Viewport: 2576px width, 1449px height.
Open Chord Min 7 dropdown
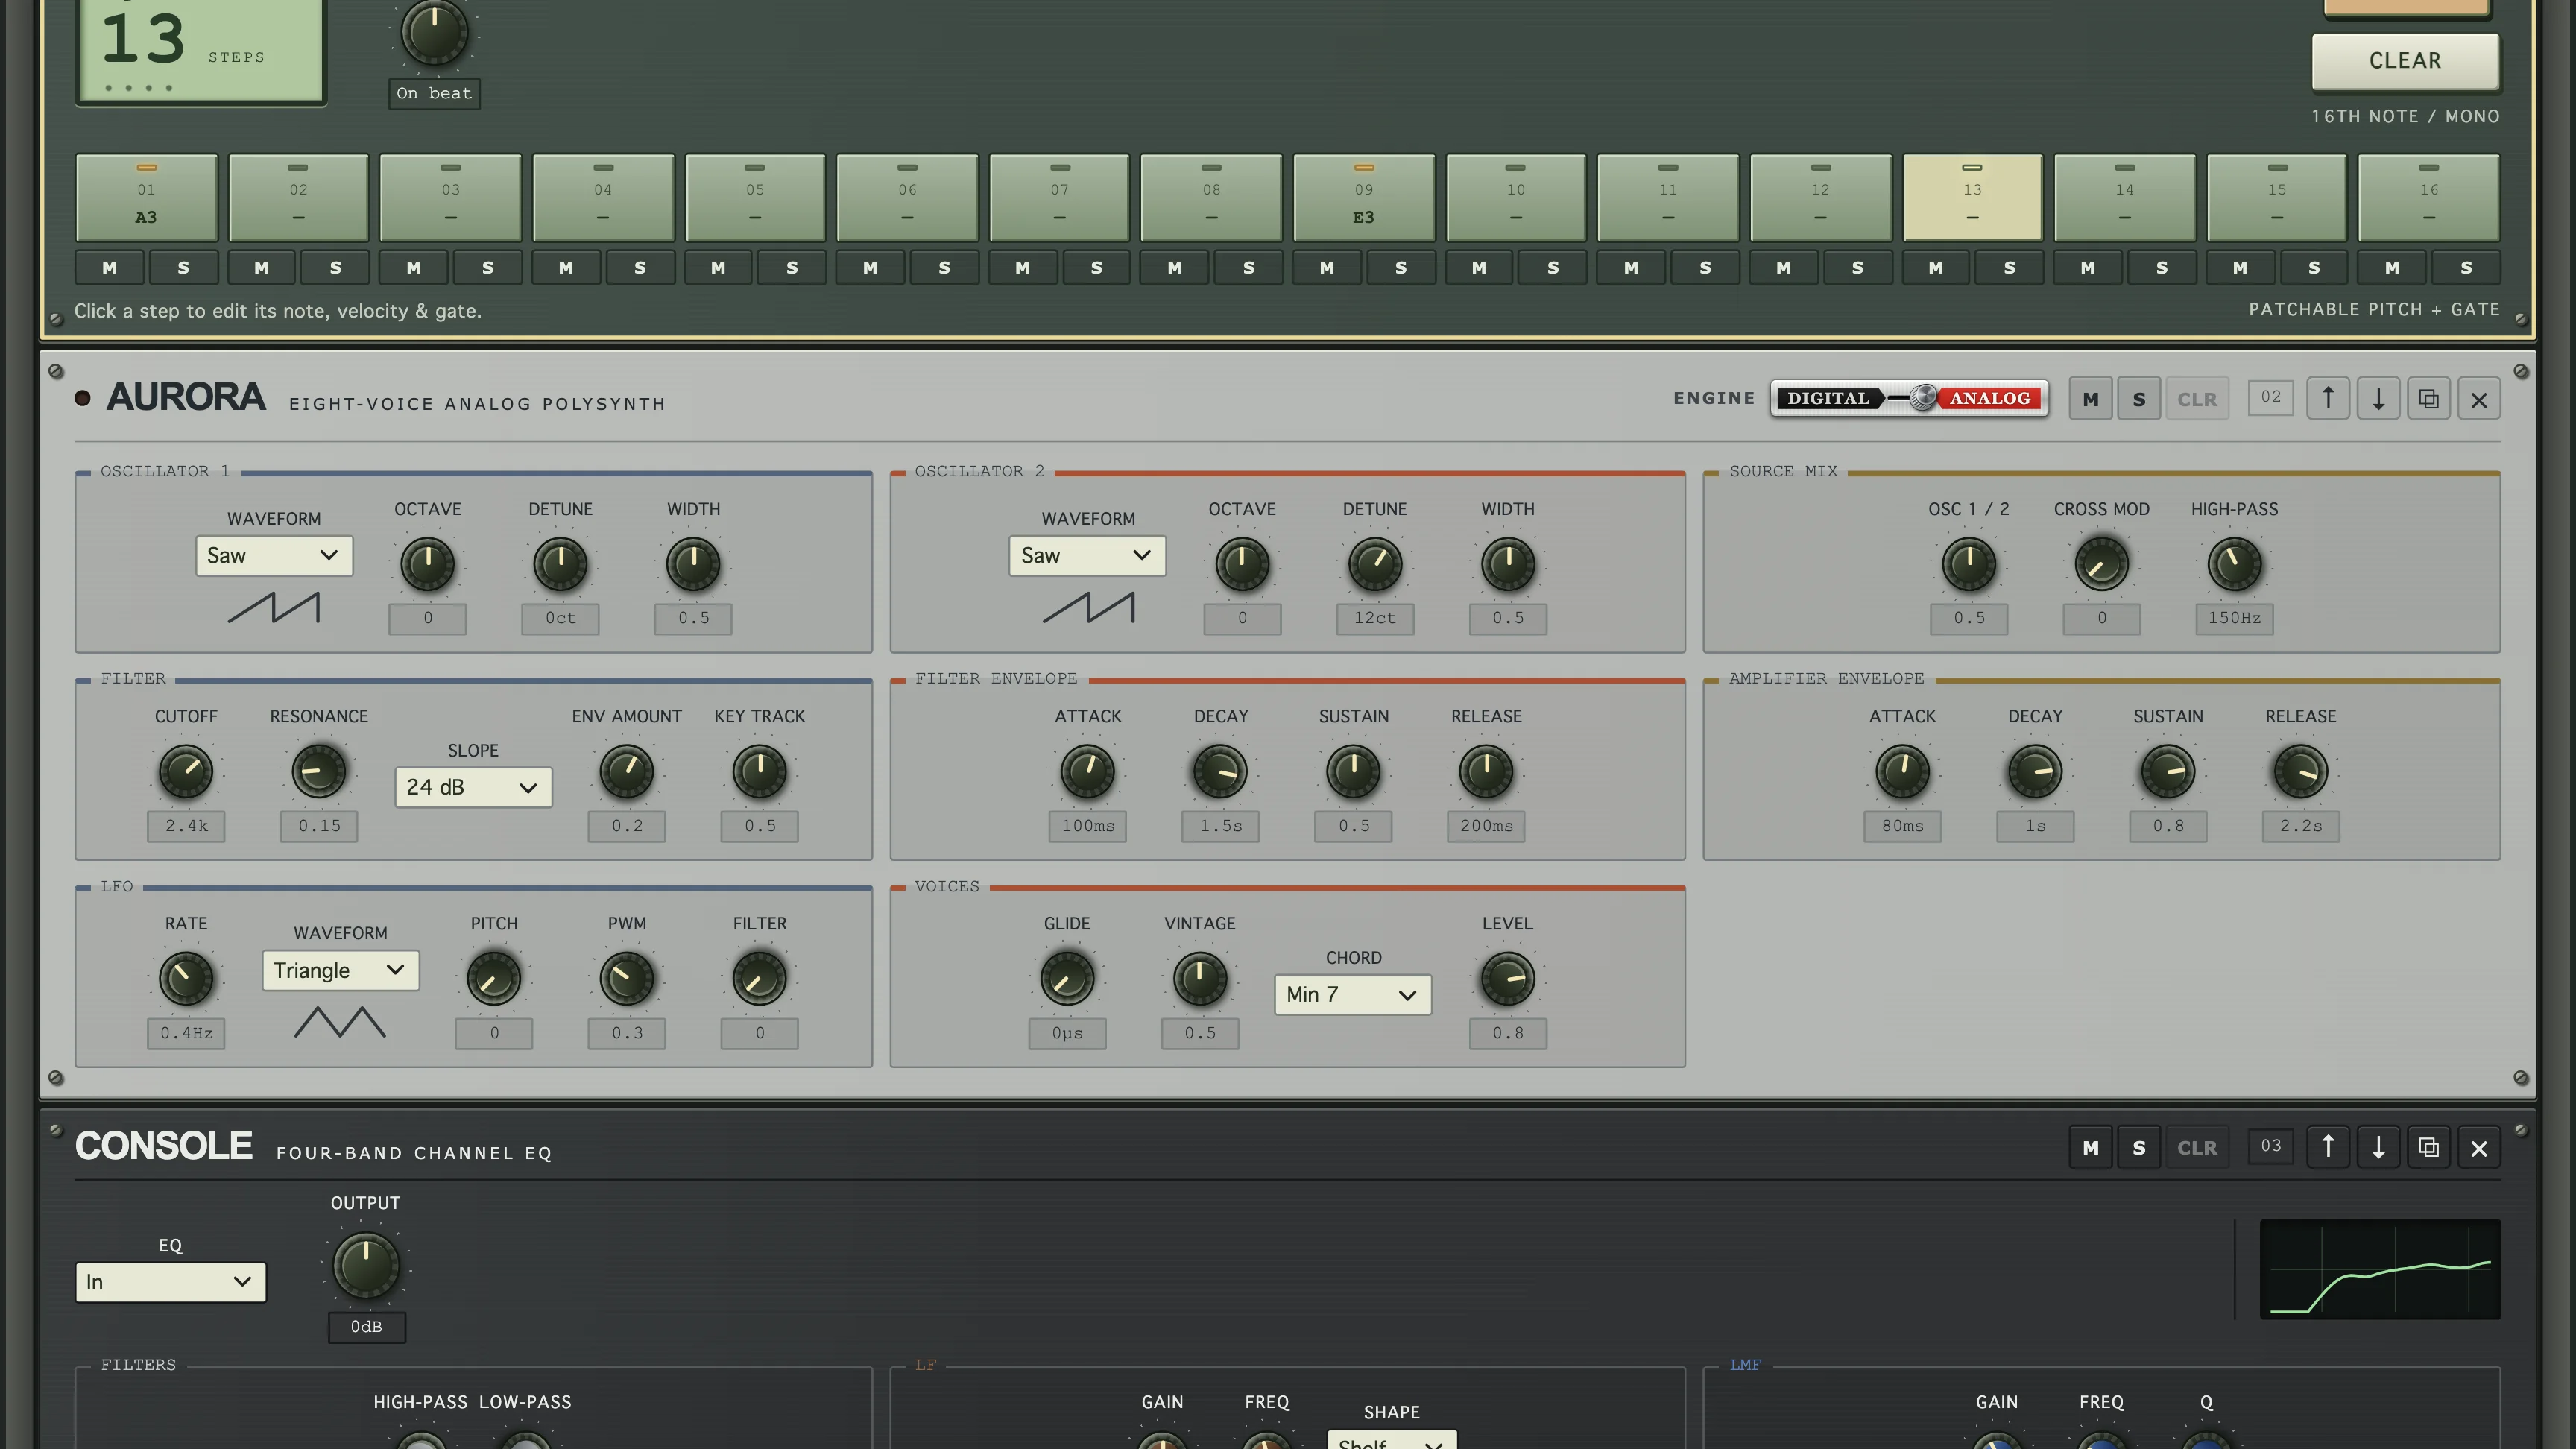click(x=1353, y=995)
